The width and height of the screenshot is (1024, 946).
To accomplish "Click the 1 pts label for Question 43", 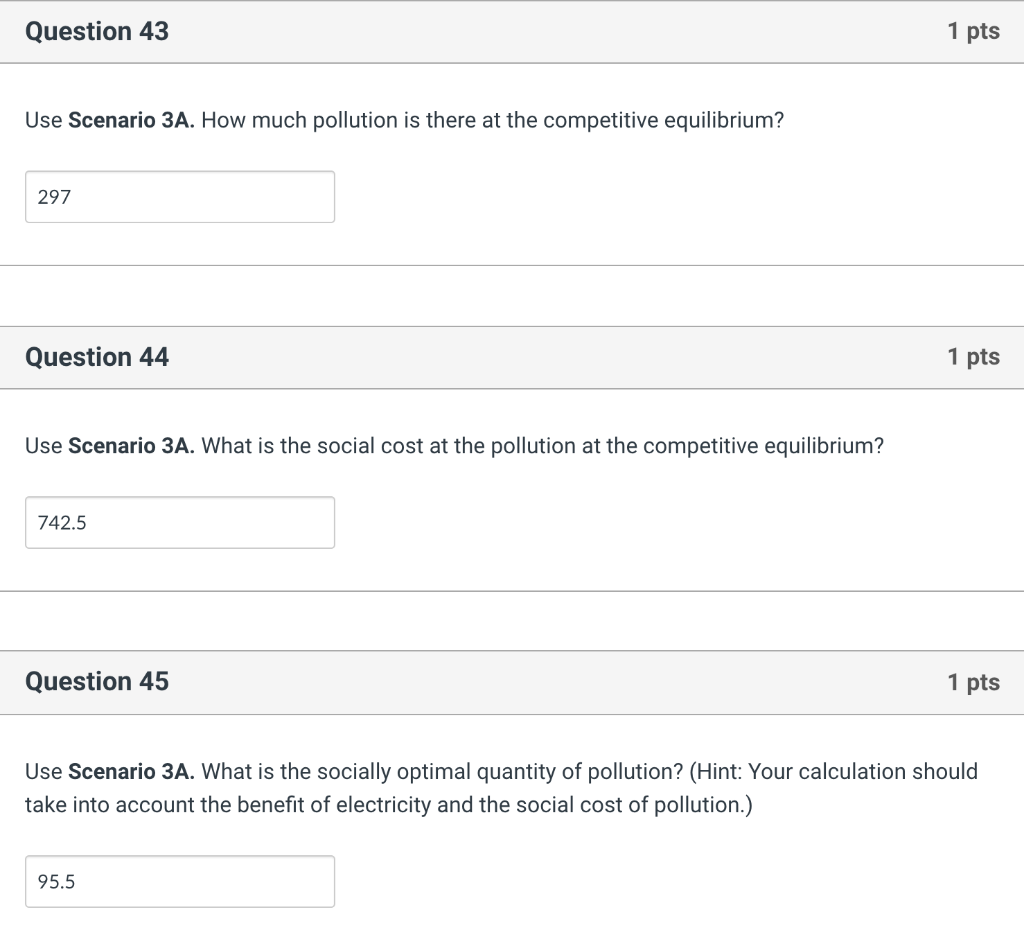I will [973, 31].
